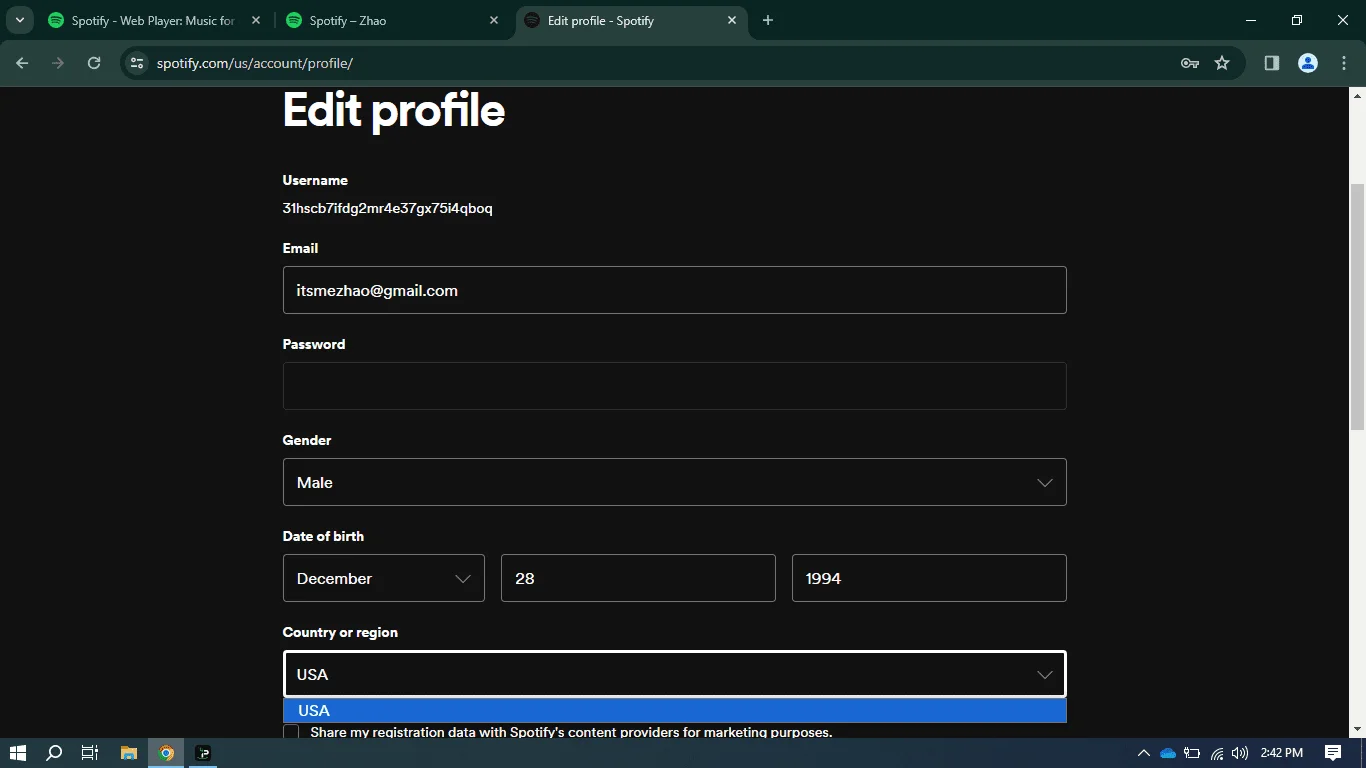Click scrollbar down arrow
The height and width of the screenshot is (768, 1366).
pos(1357,729)
